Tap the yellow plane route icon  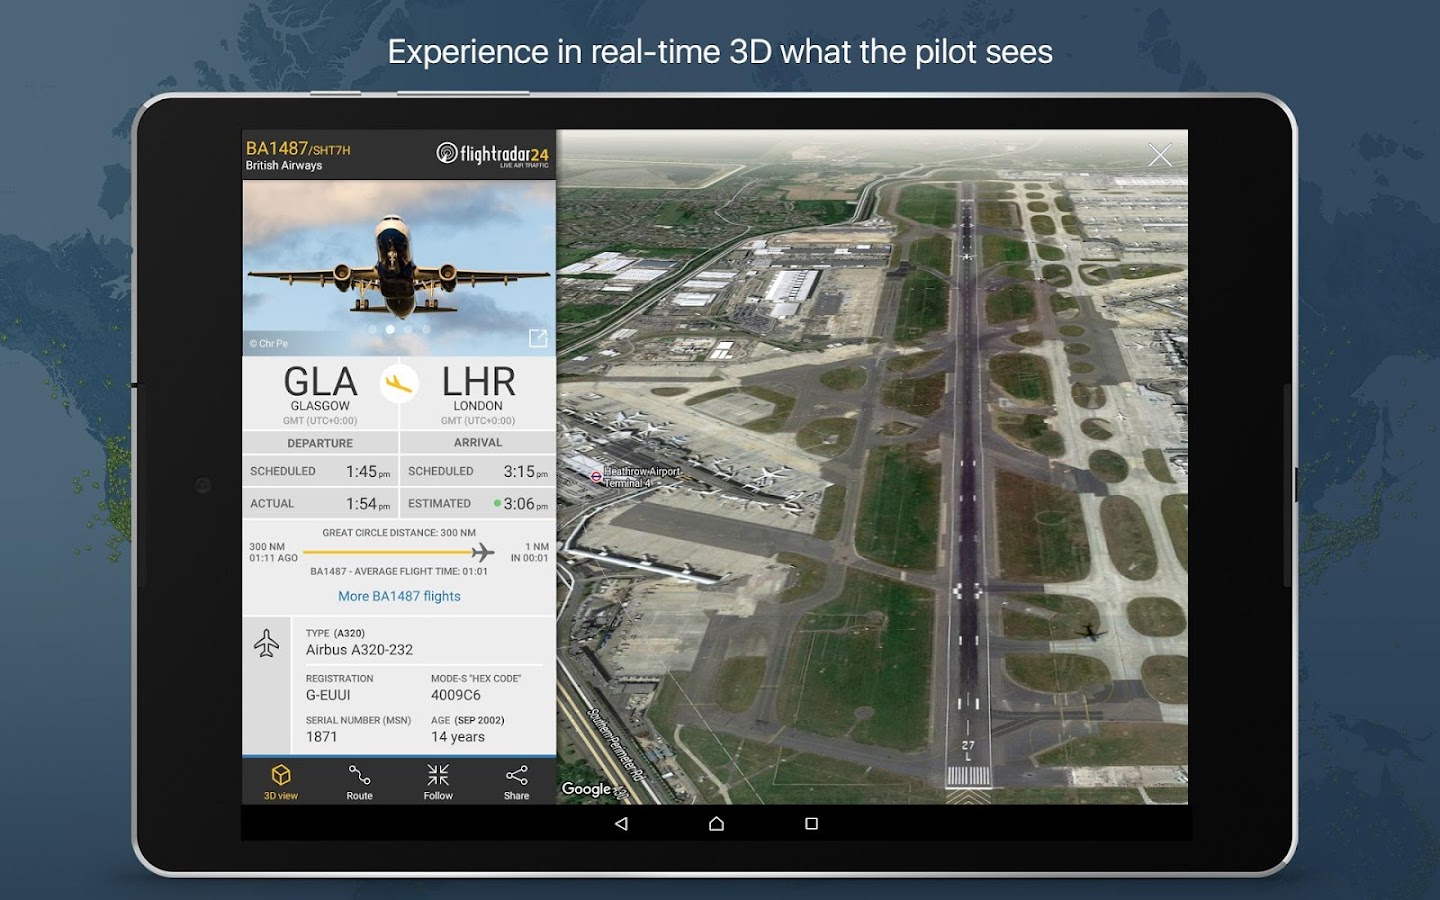click(x=399, y=382)
